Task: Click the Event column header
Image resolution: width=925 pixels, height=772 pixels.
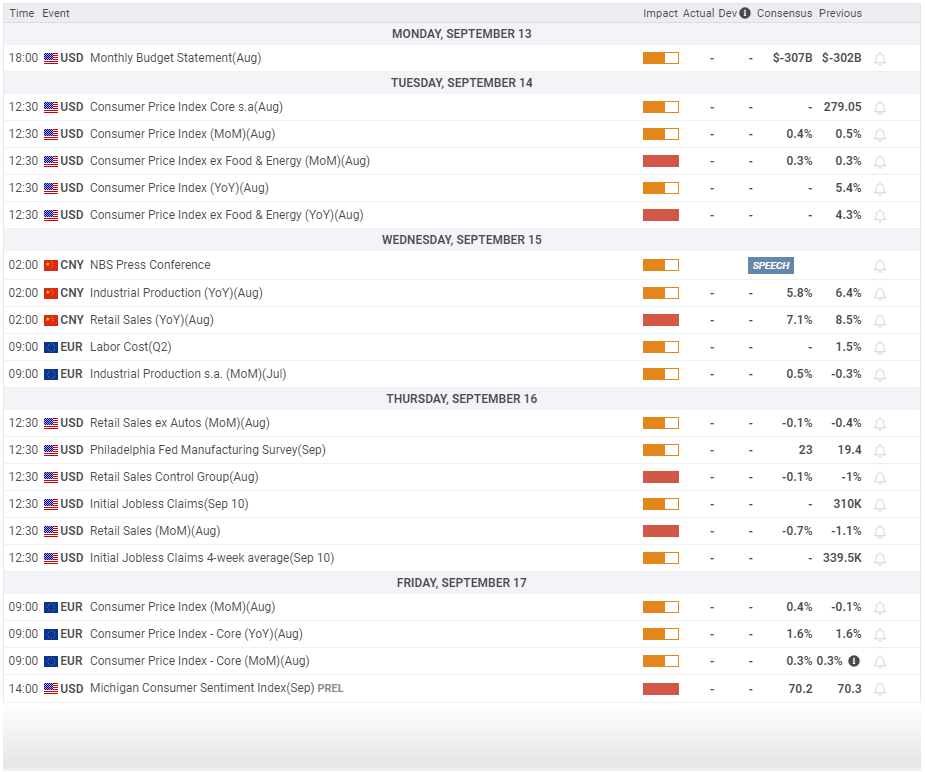Action: [x=55, y=13]
